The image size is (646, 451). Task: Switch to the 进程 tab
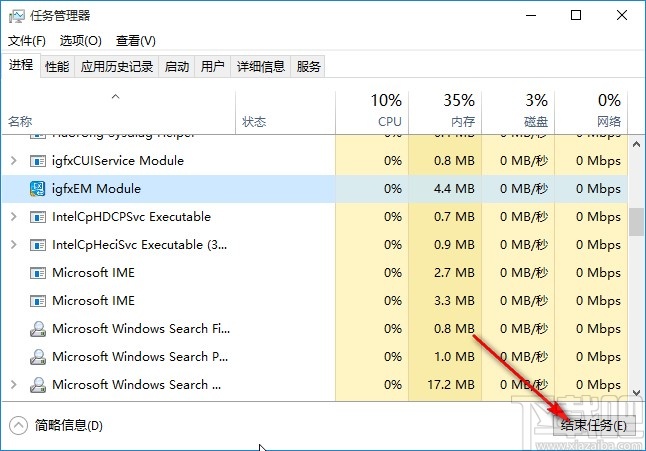21,65
